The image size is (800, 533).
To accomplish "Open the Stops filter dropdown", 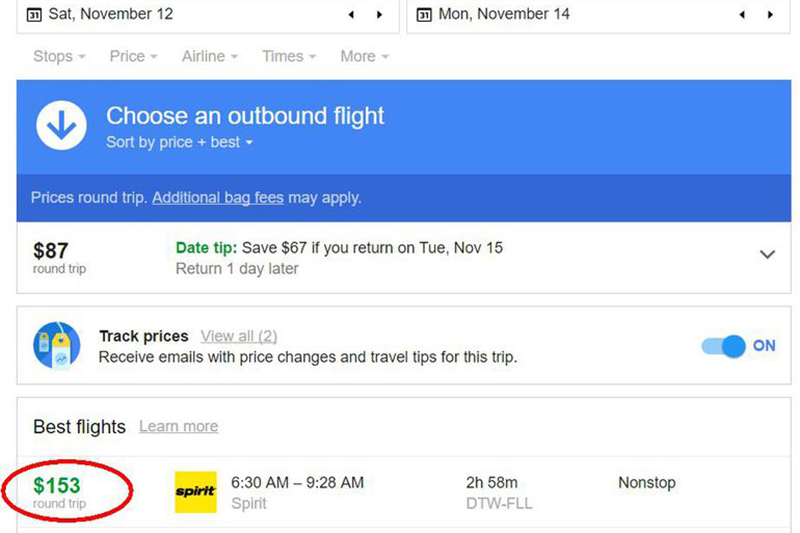I will [59, 57].
